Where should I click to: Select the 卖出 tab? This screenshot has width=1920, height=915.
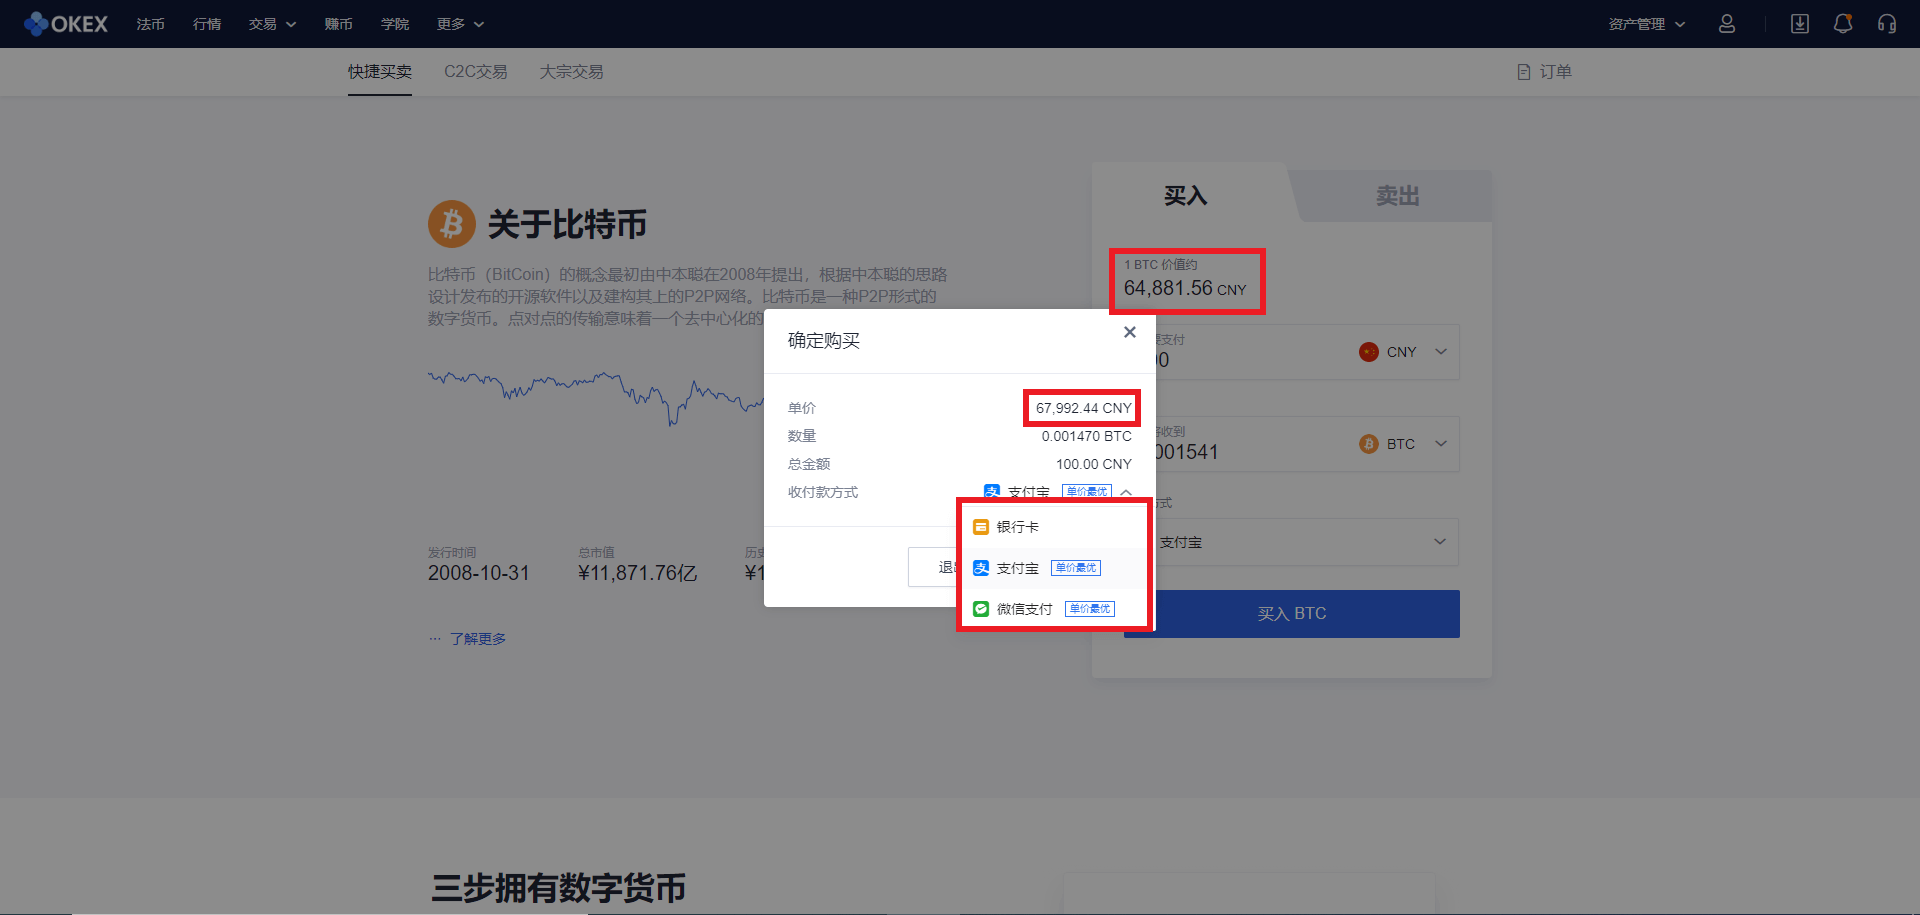pyautogui.click(x=1397, y=196)
